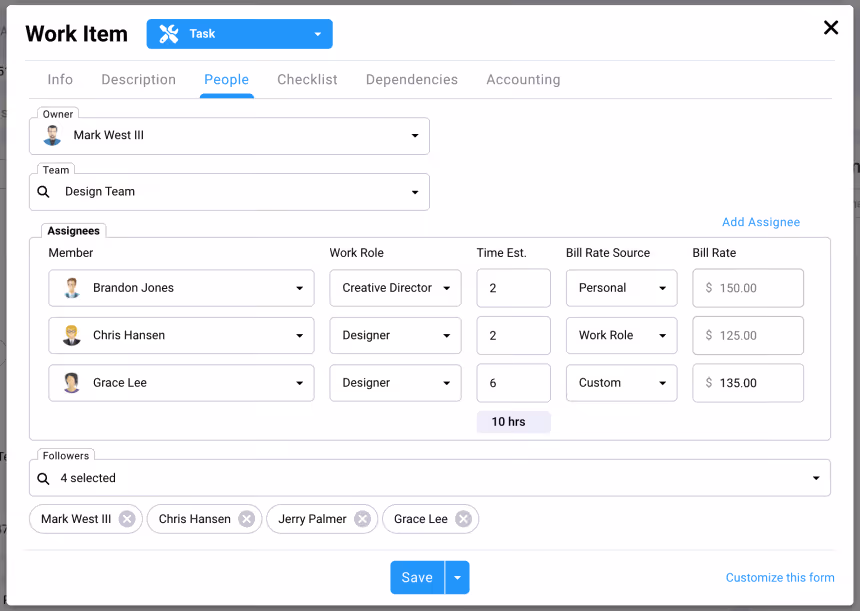Remove Mark West III from followers
Screen dimensions: 860x611
point(127,519)
